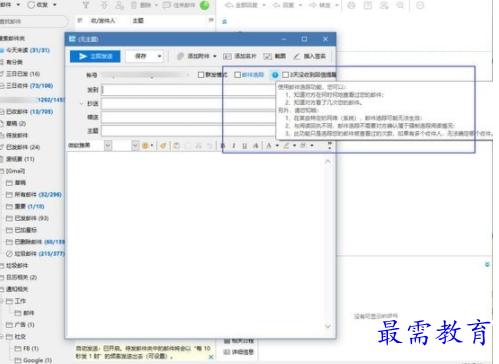Viewport: 499px width, 364px height.
Task: Expand the double chevron in reading pane
Action: coord(487,264)
